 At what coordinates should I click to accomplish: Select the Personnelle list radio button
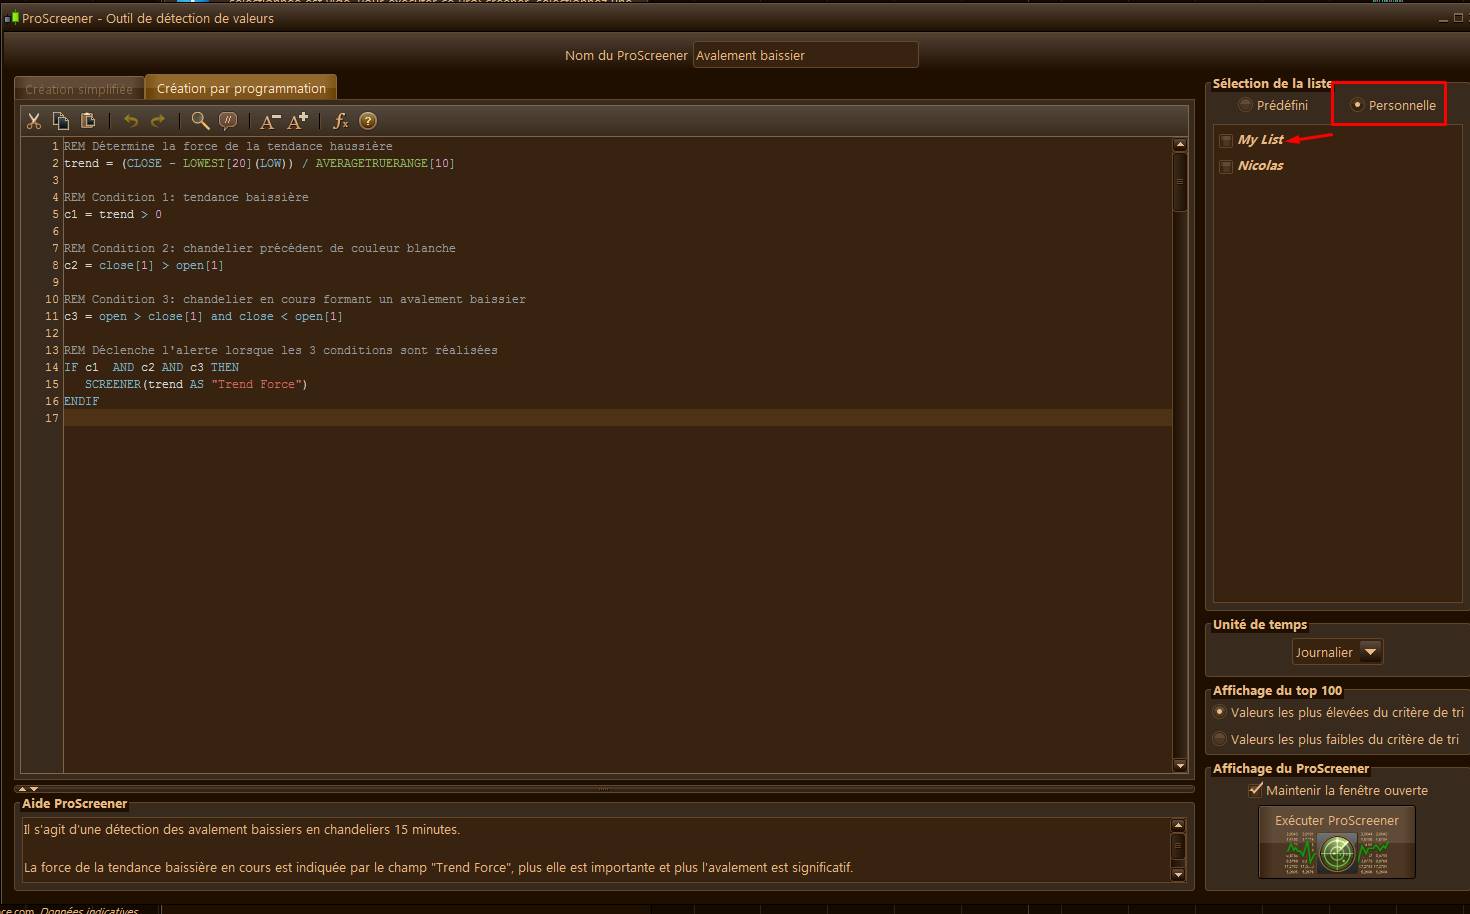pyautogui.click(x=1357, y=105)
